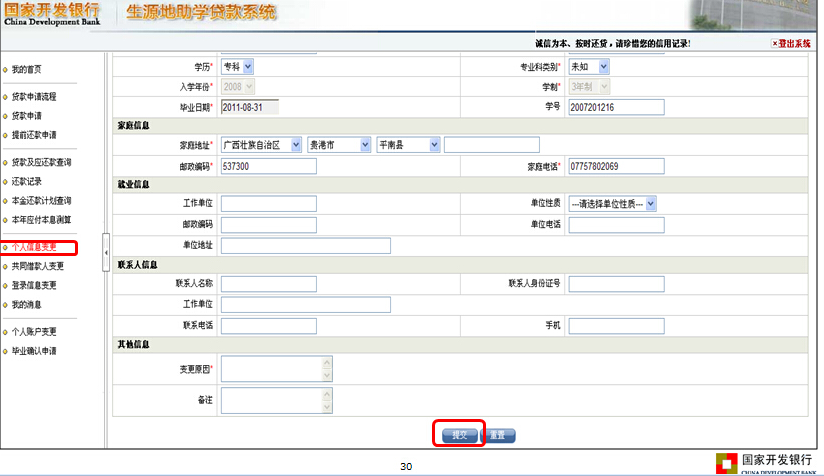Image resolution: width=824 pixels, height=476 pixels.
Task: Open 毕业确认申请 in the sidebar
Action: click(x=34, y=351)
